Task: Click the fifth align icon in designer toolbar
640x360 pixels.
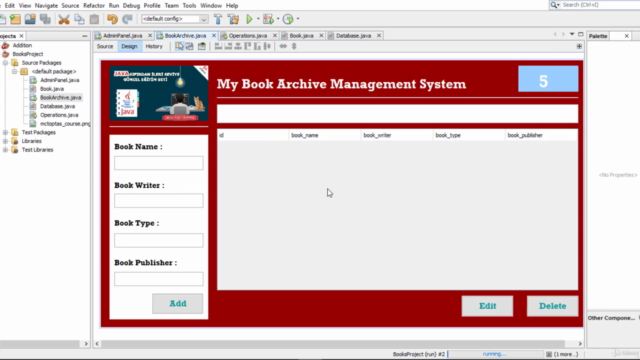Action: (x=258, y=47)
